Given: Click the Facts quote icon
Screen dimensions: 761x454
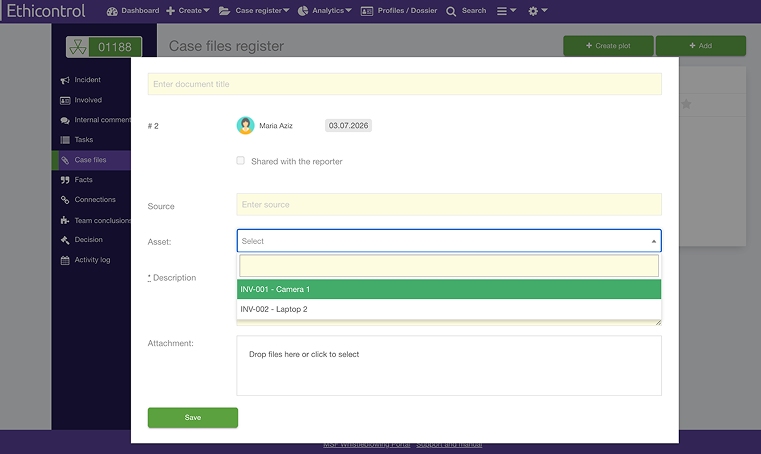Looking at the screenshot, I should (x=65, y=180).
